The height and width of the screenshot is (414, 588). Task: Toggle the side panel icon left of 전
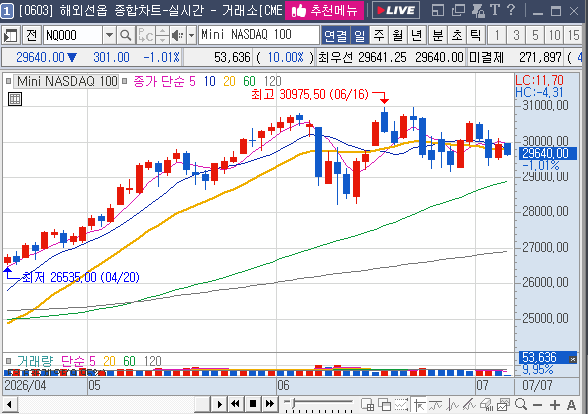10,36
